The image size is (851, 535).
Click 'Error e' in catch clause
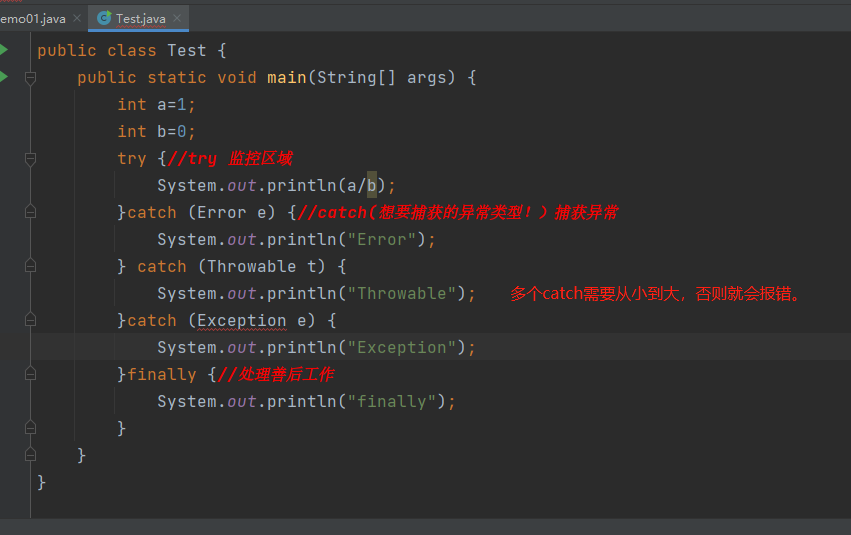[x=232, y=212]
